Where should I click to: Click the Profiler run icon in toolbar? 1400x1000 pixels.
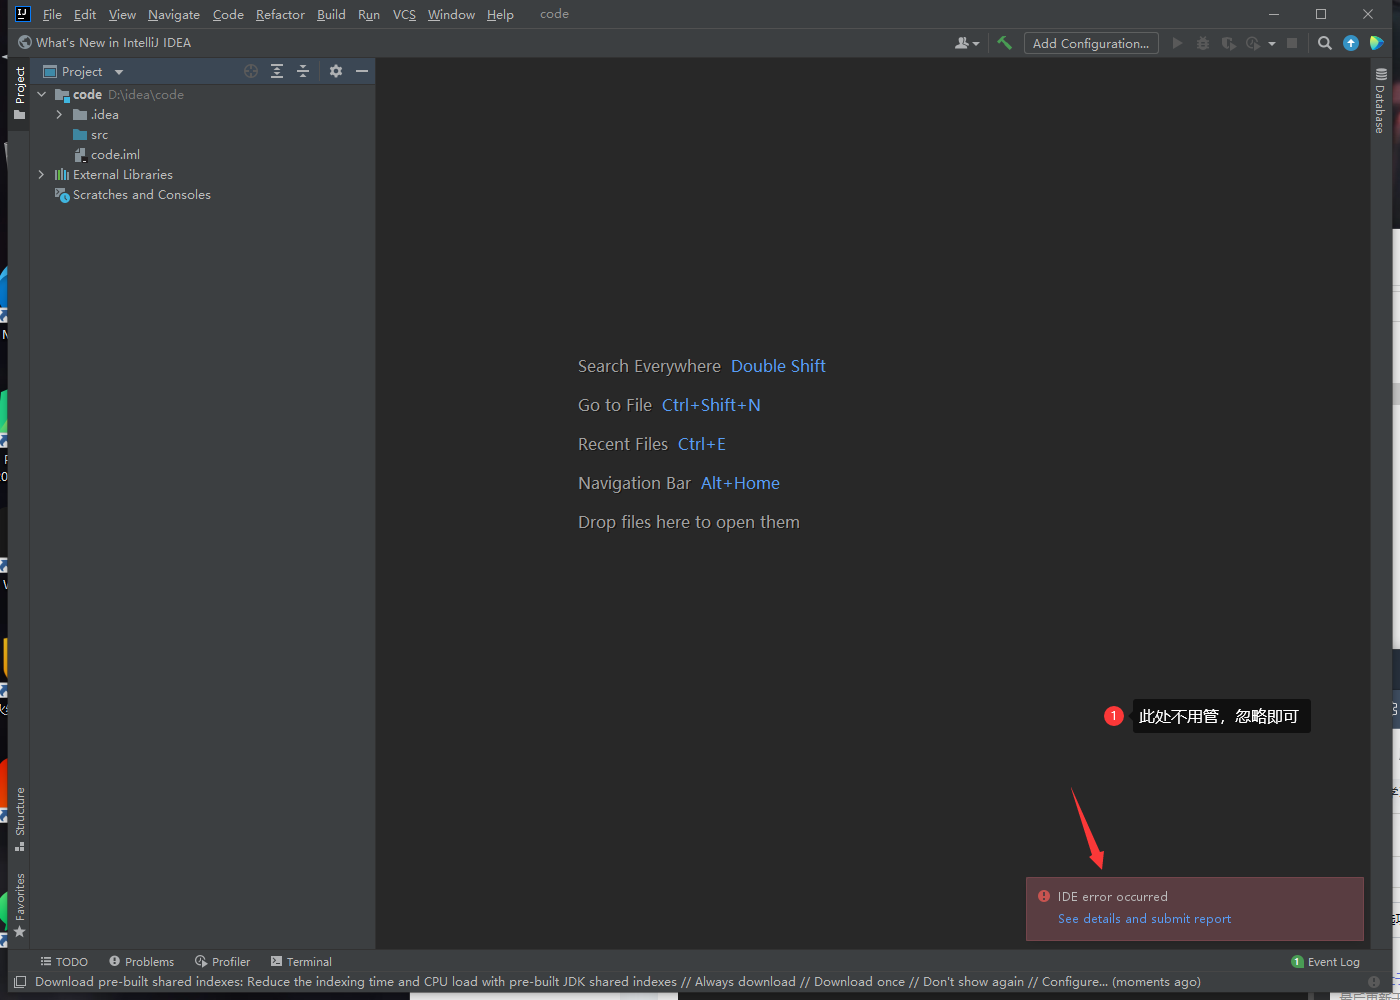click(x=1253, y=43)
